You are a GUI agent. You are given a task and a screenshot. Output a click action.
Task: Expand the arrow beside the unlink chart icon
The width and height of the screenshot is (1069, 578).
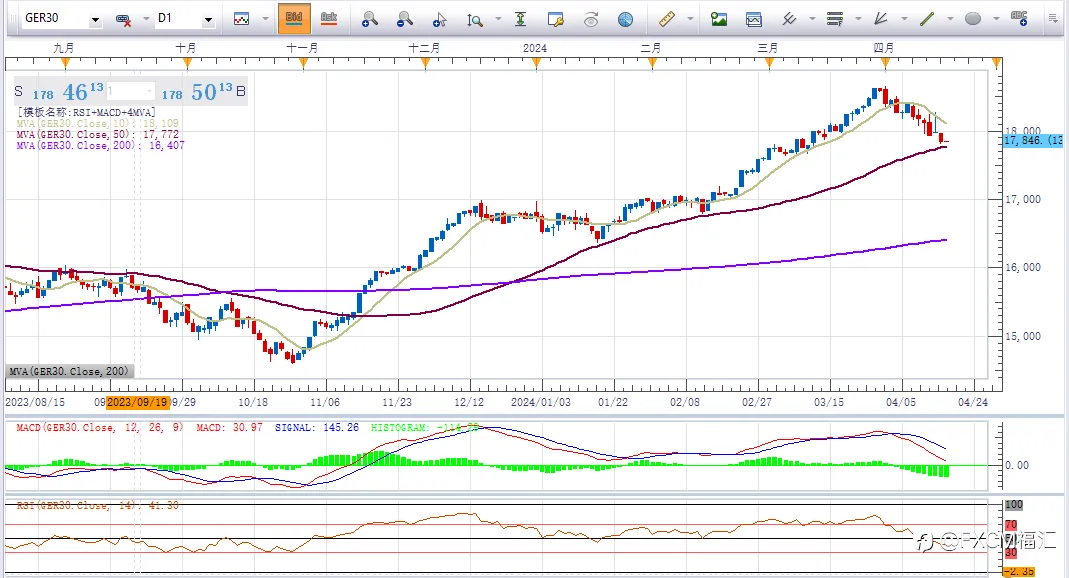point(146,20)
